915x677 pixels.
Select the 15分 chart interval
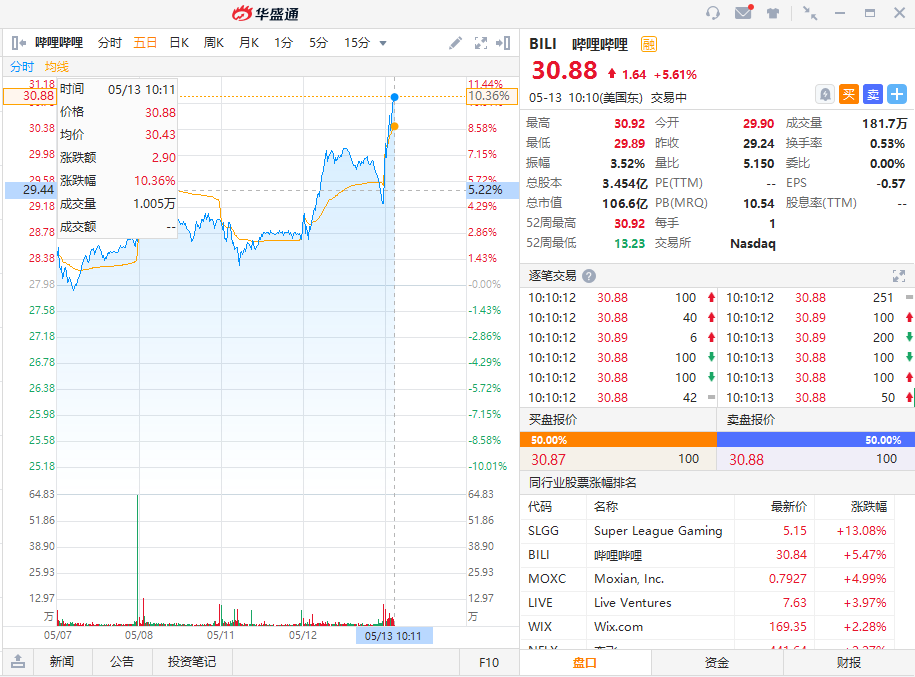(x=357, y=43)
